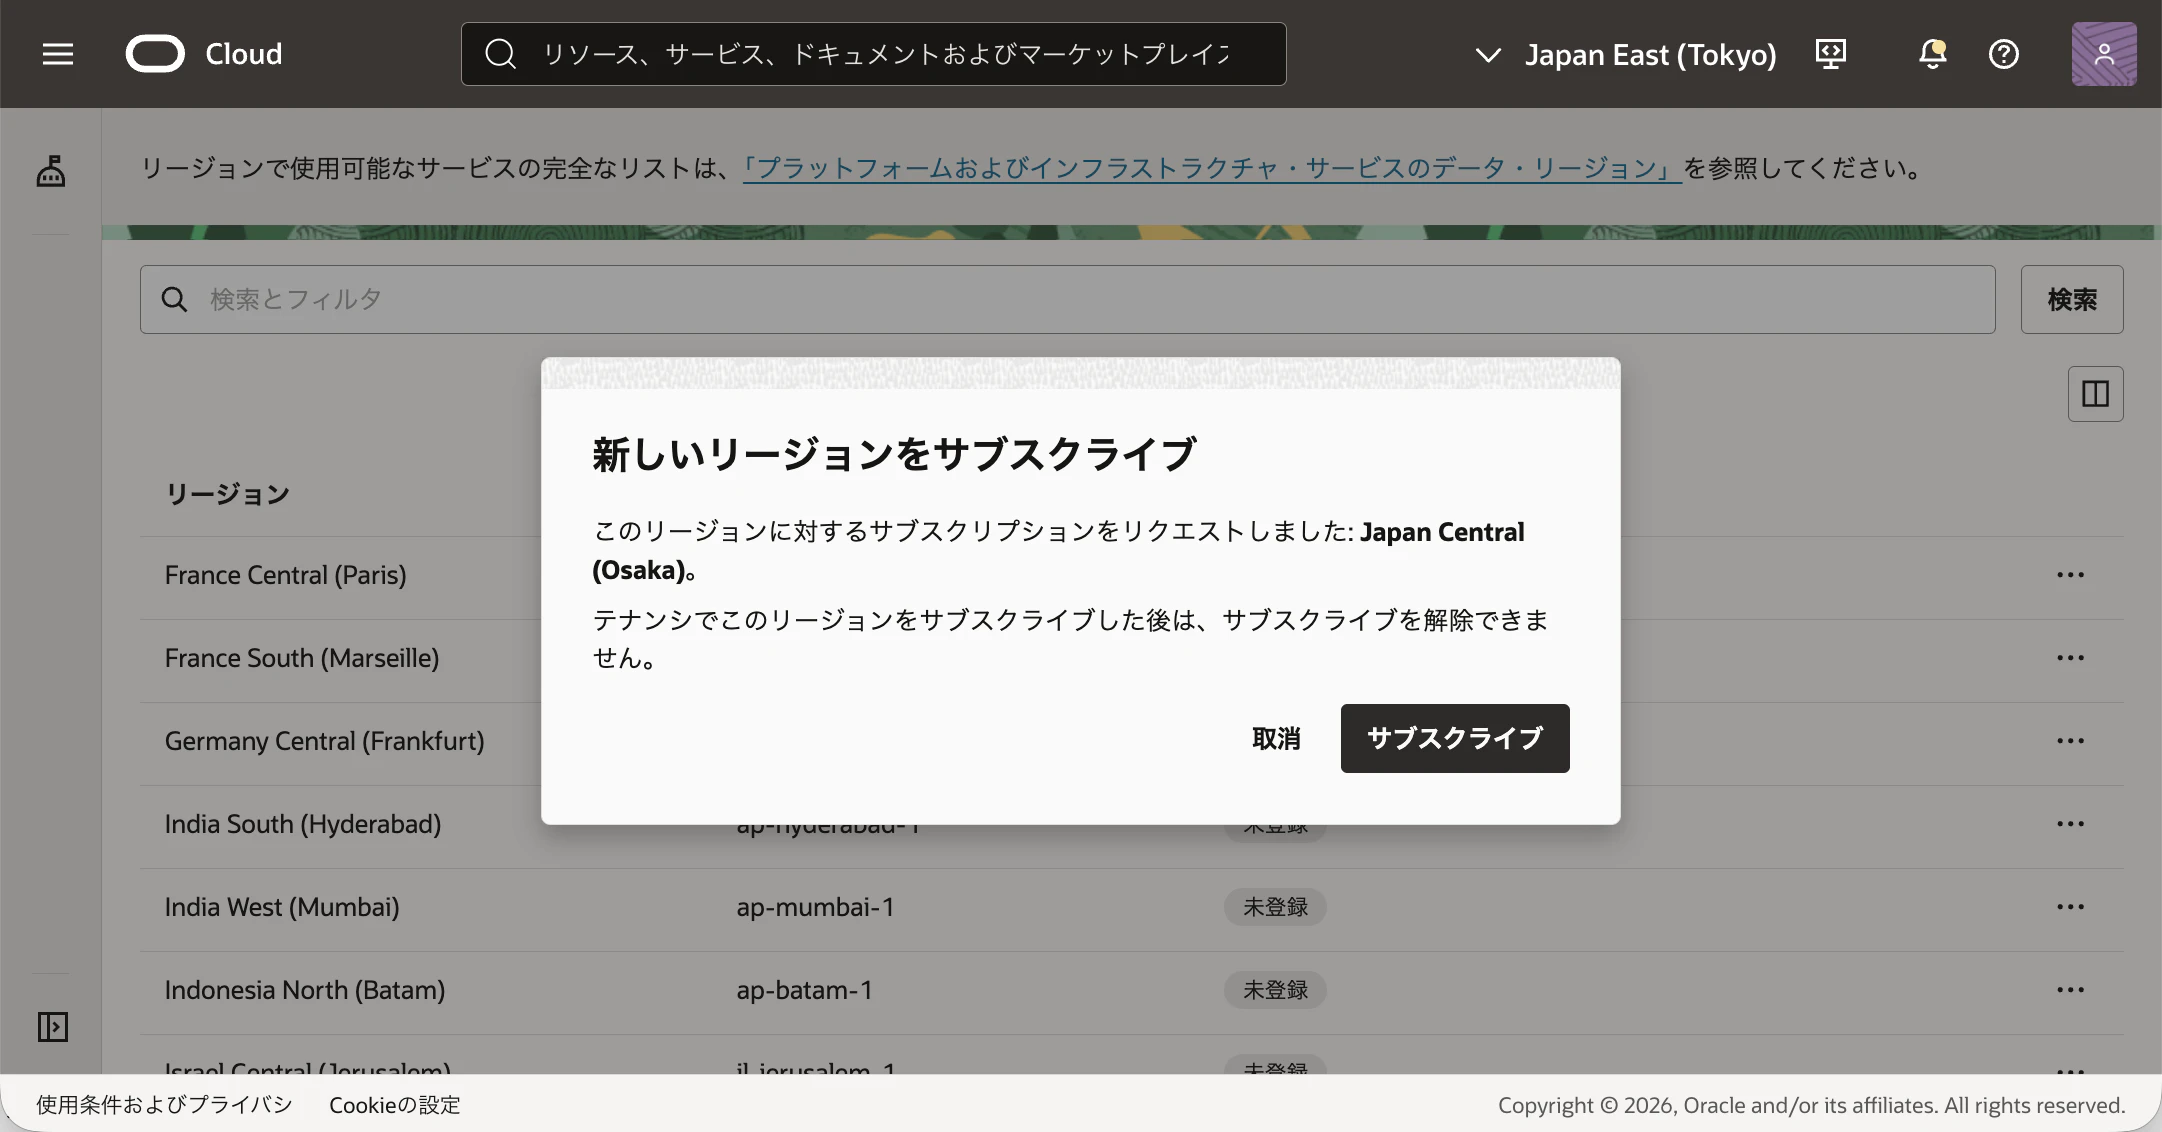Screen dimensions: 2162x1132
Task: Click the リージョン column header
Action: (x=228, y=494)
